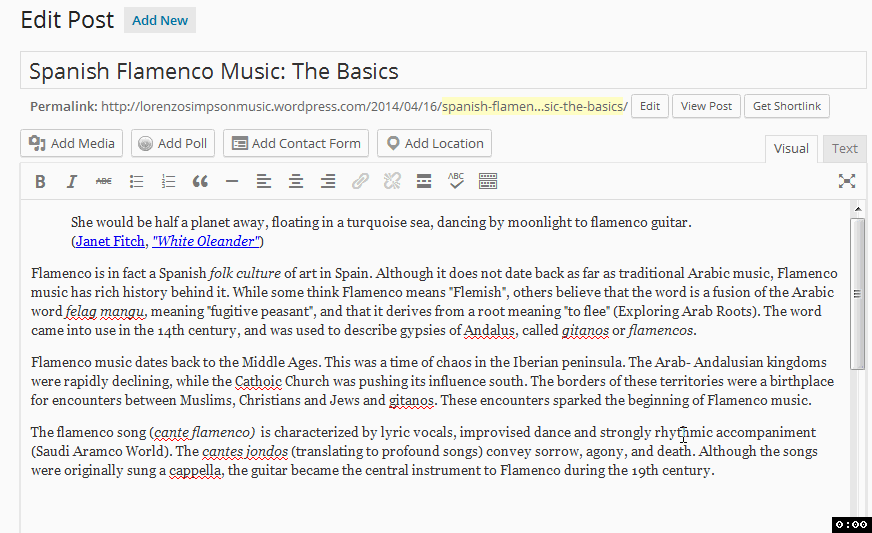
Task: Insert a bulleted list
Action: [136, 181]
